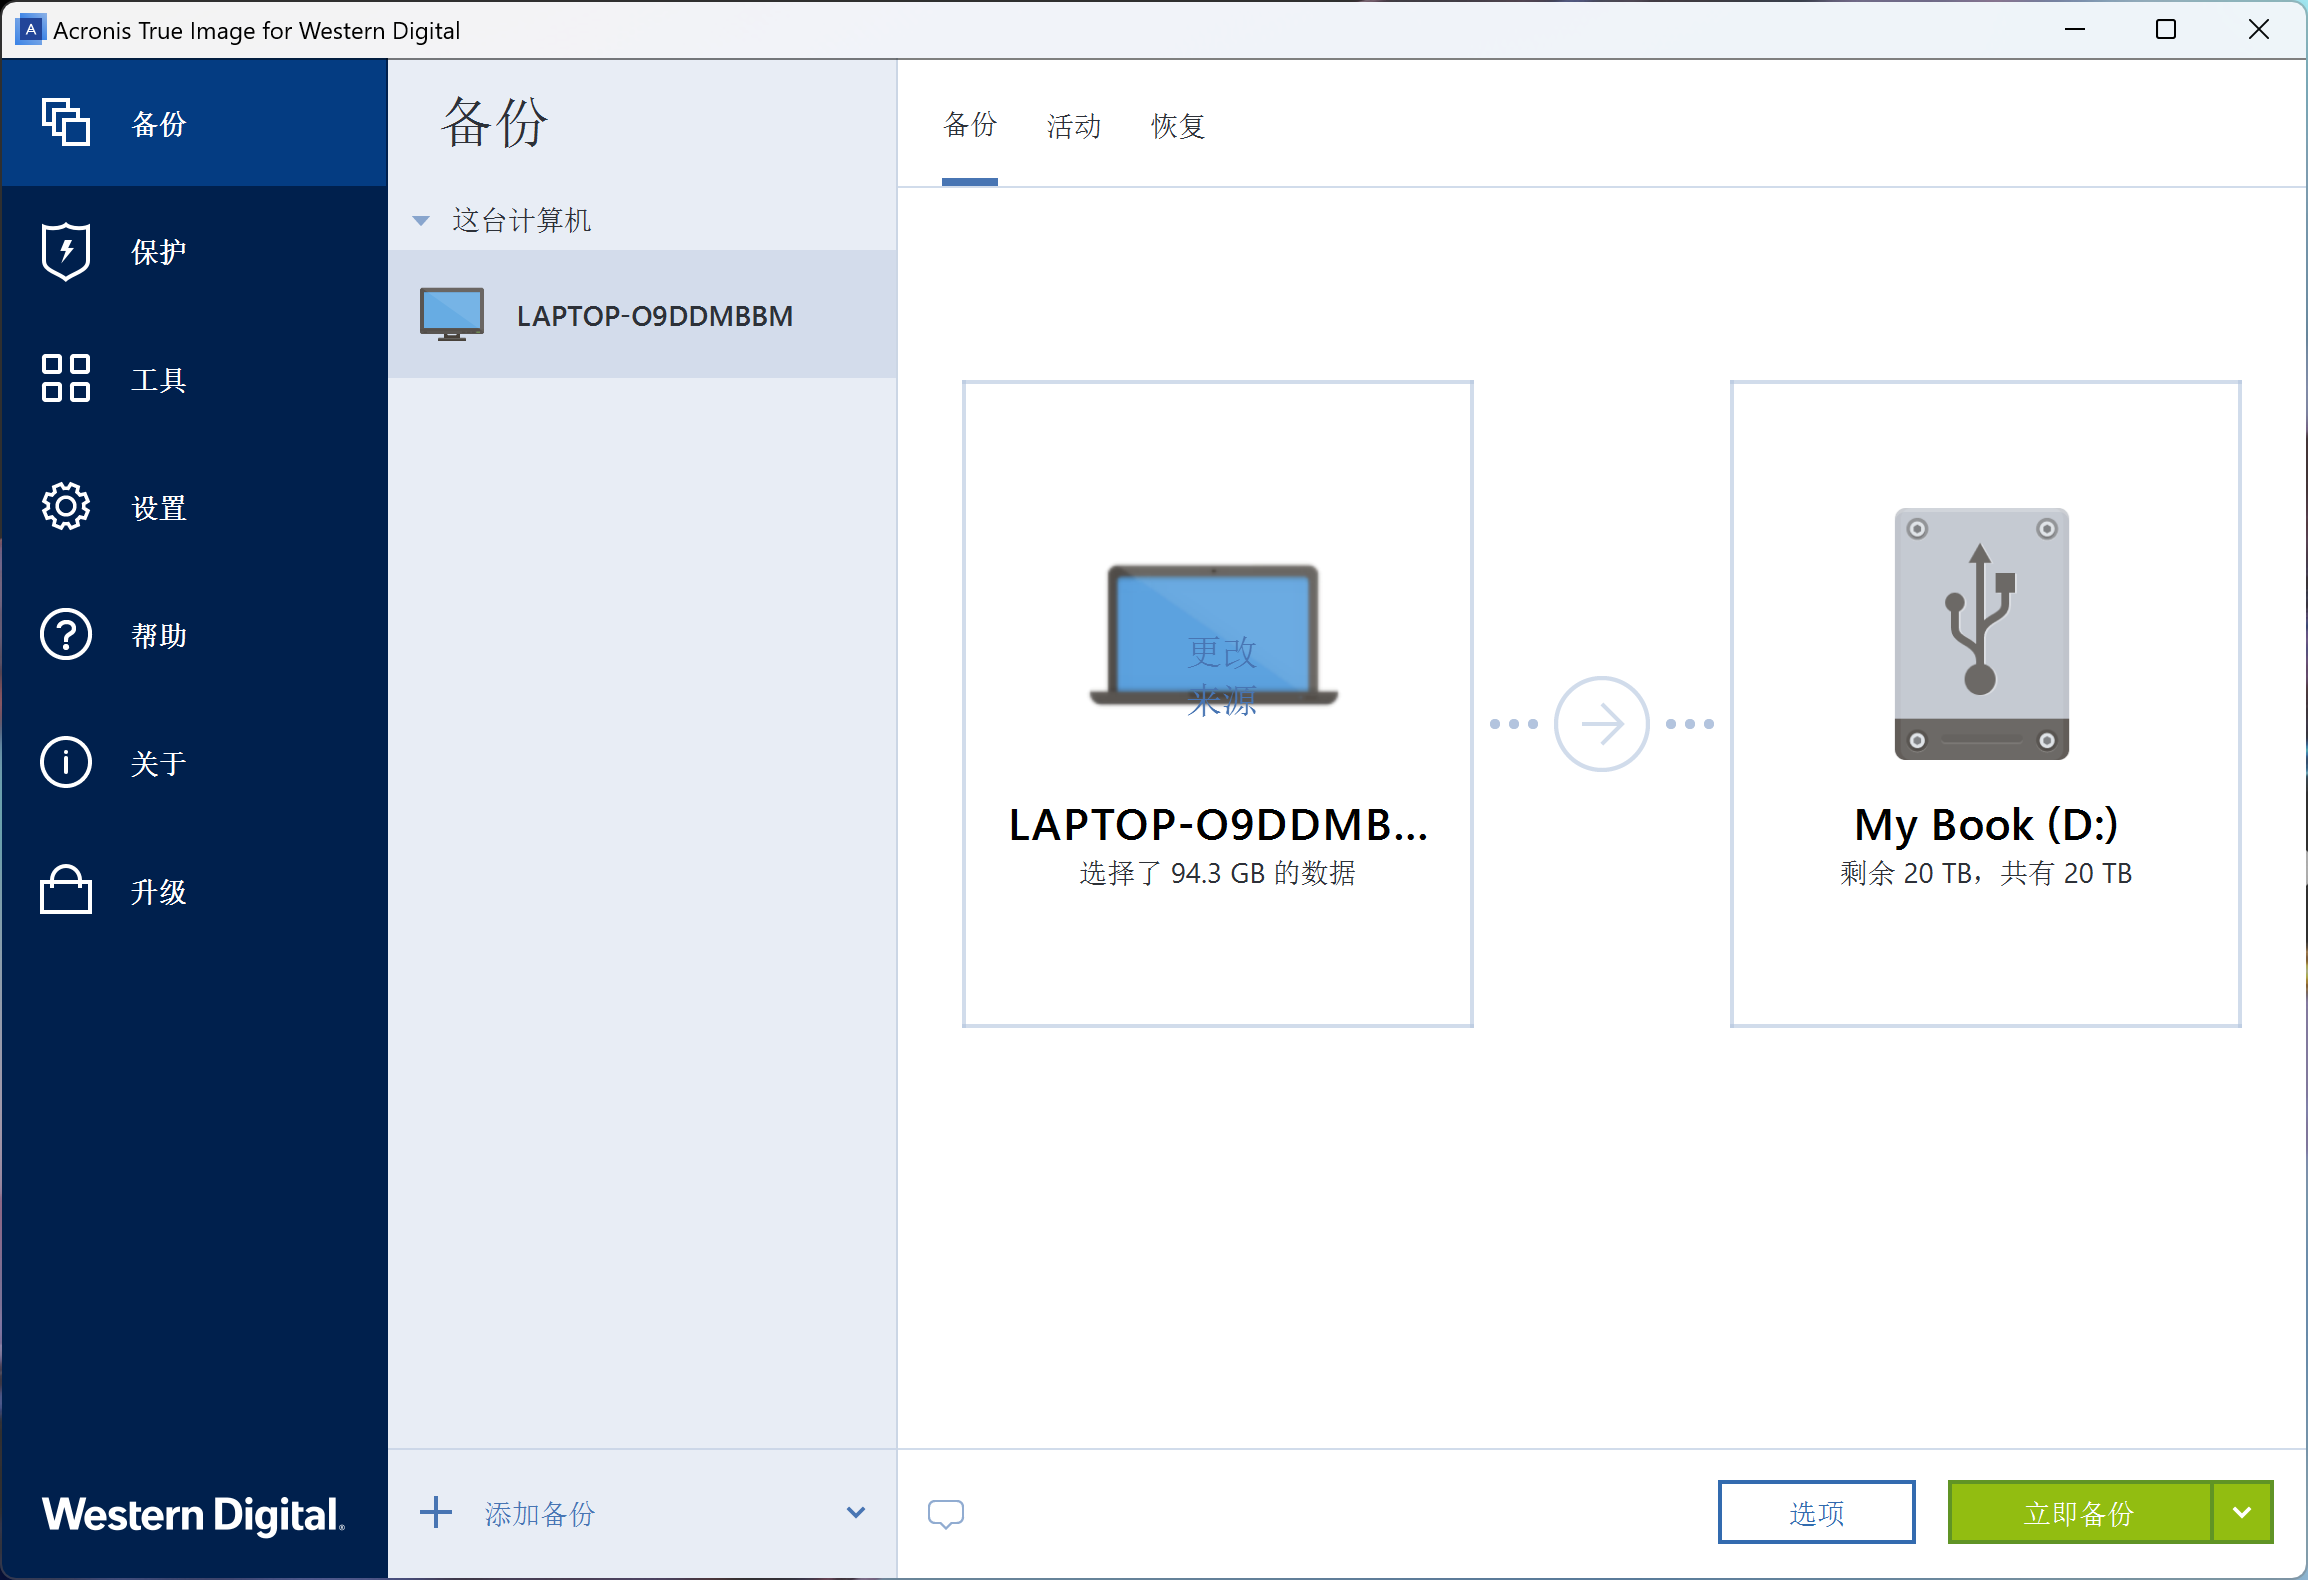The width and height of the screenshot is (2308, 1580).
Task: Click the Acronis app icon in title bar
Action: coord(31,30)
